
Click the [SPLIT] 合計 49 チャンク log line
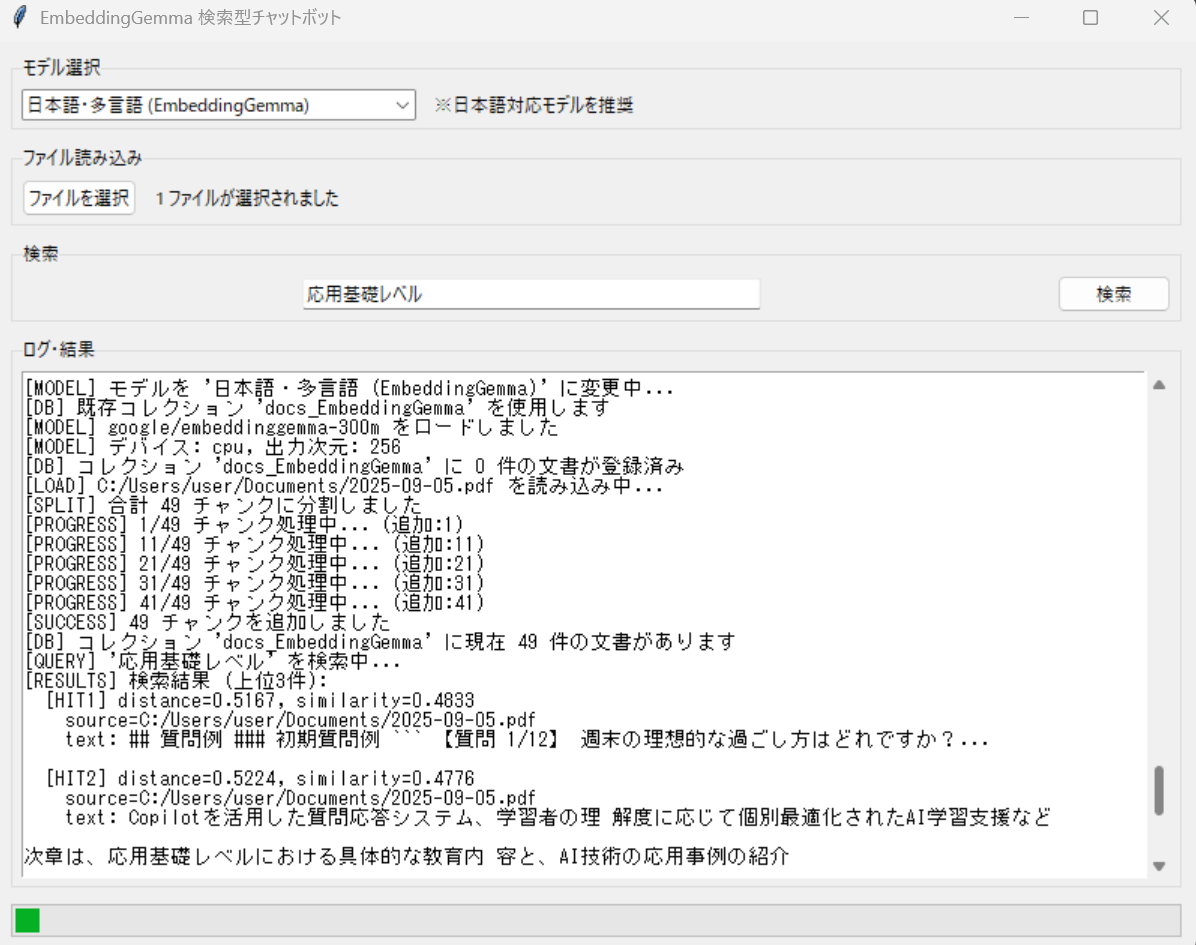(x=223, y=505)
